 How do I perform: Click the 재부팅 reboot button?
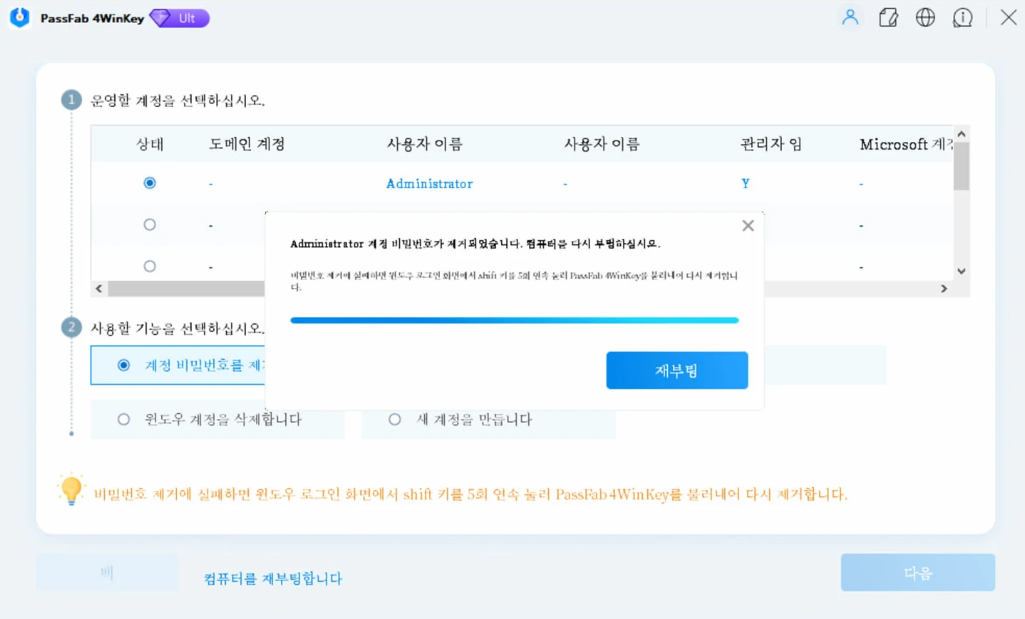(677, 370)
